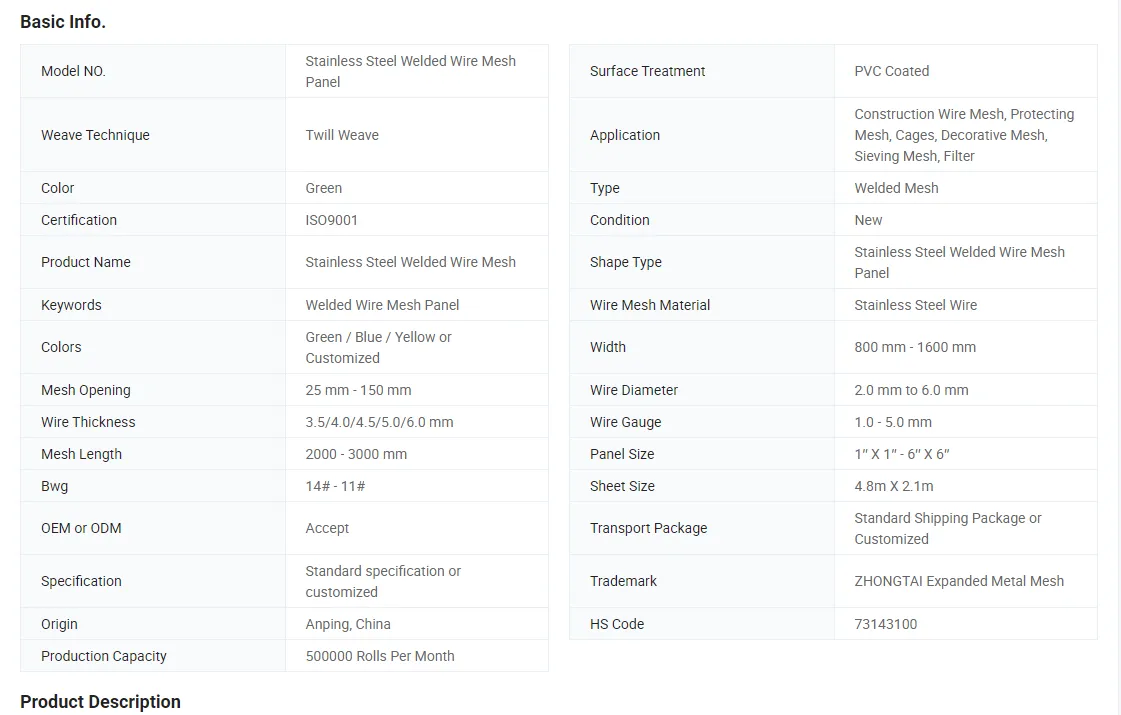
Task: Click the "14# - 11#" Bwg value
Action: (x=335, y=486)
